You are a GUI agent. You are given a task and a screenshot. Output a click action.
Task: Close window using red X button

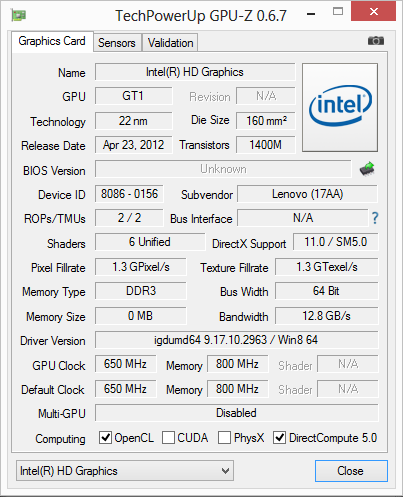click(x=374, y=12)
